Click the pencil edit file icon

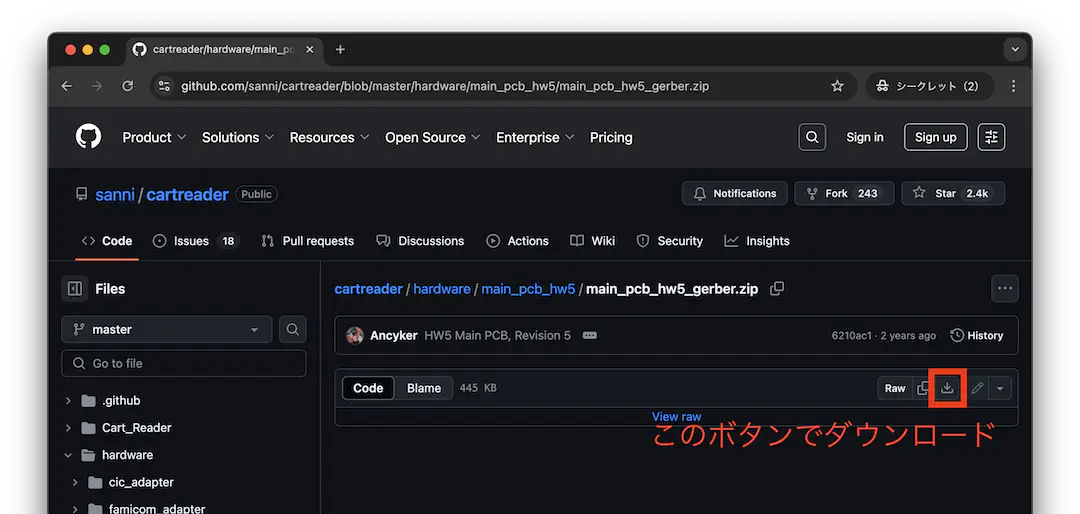977,388
